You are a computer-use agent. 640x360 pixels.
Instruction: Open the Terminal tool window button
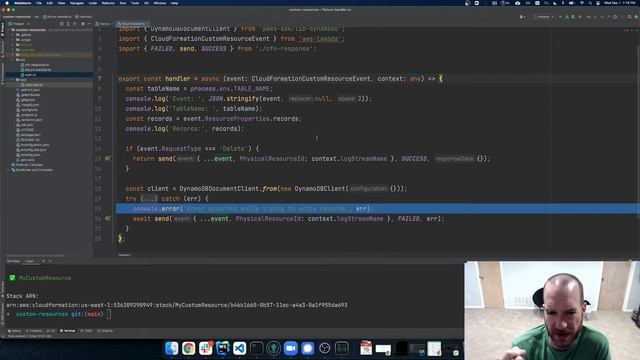[68, 331]
